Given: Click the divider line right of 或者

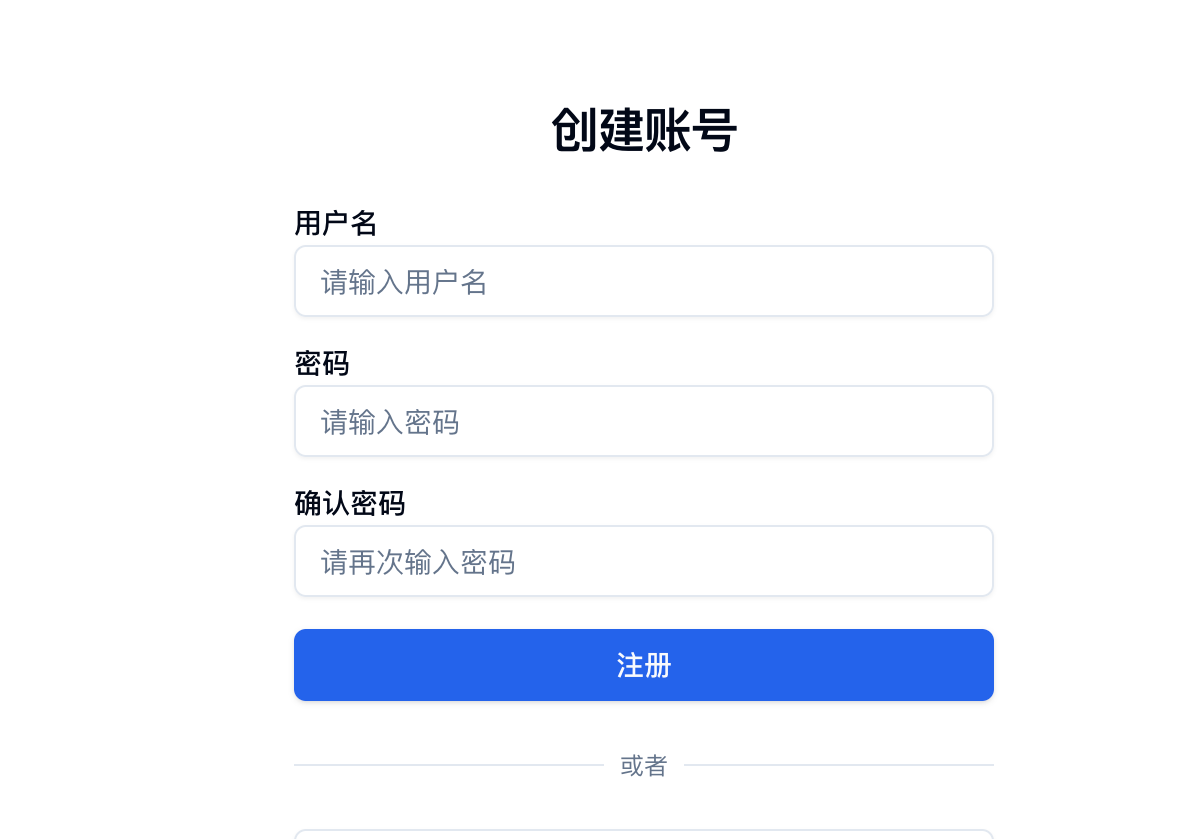Looking at the screenshot, I should click(x=839, y=765).
